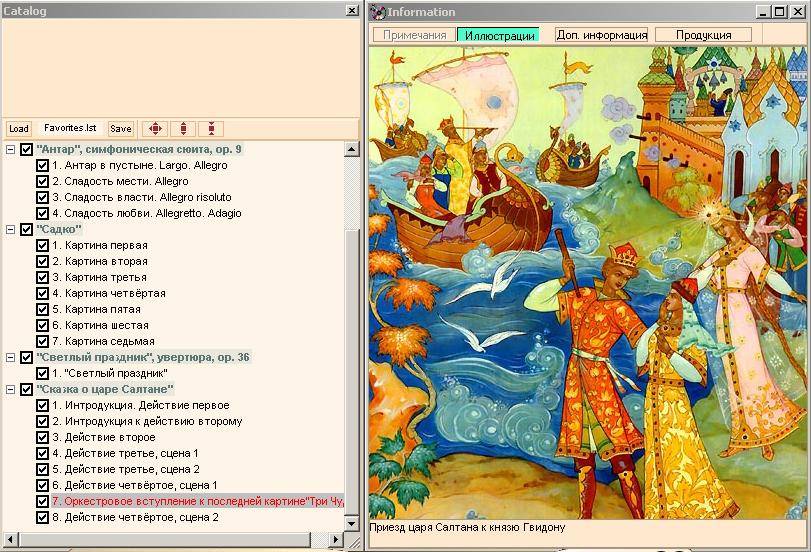Uncheck "Светлый праздник", увертюра checkbox

[26, 357]
